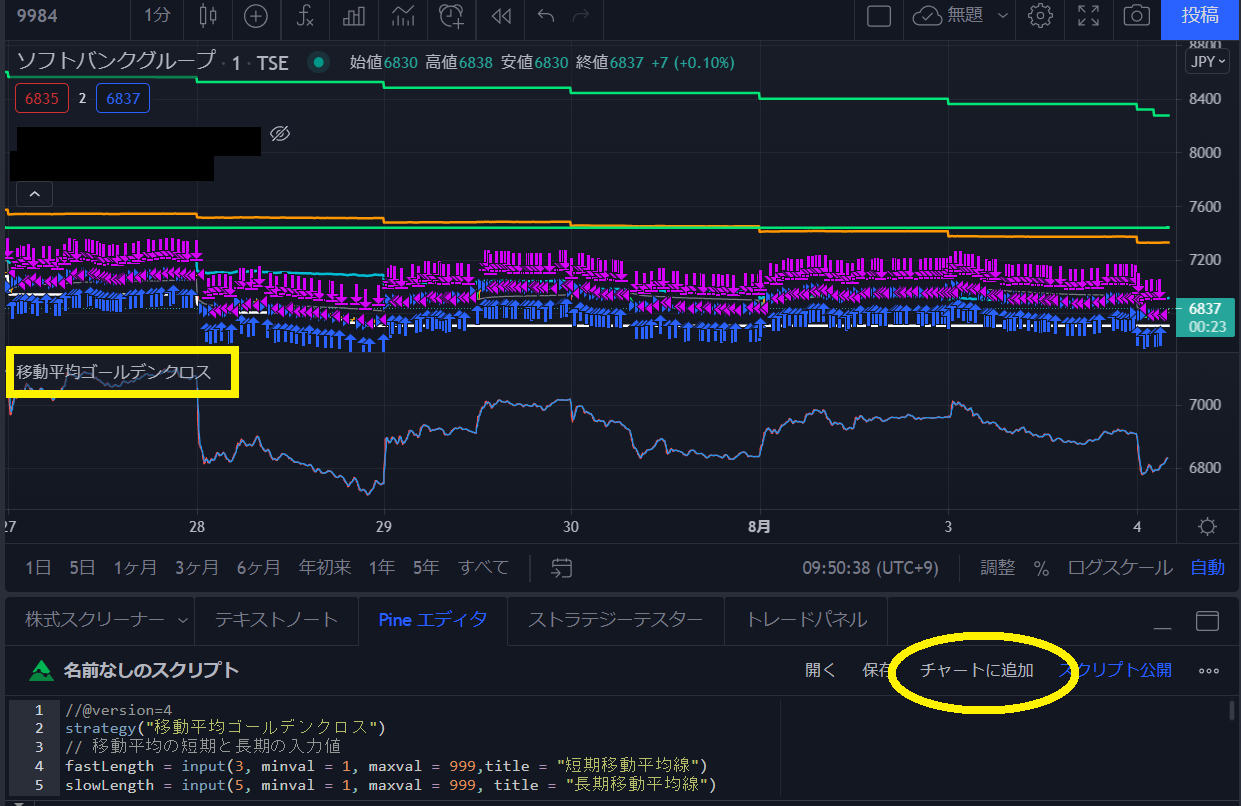This screenshot has height=806, width=1241.
Task: Select the 5日 date range
Action: click(x=82, y=568)
